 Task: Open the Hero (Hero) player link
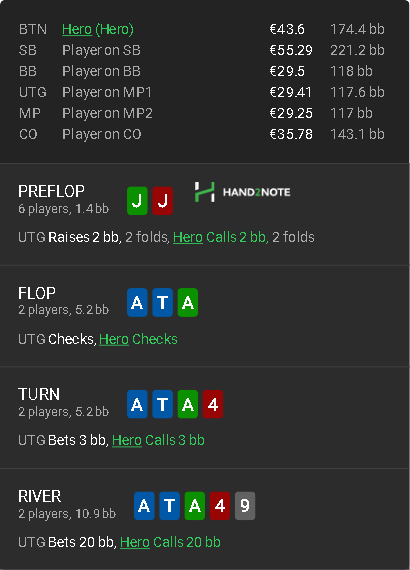click(x=98, y=29)
